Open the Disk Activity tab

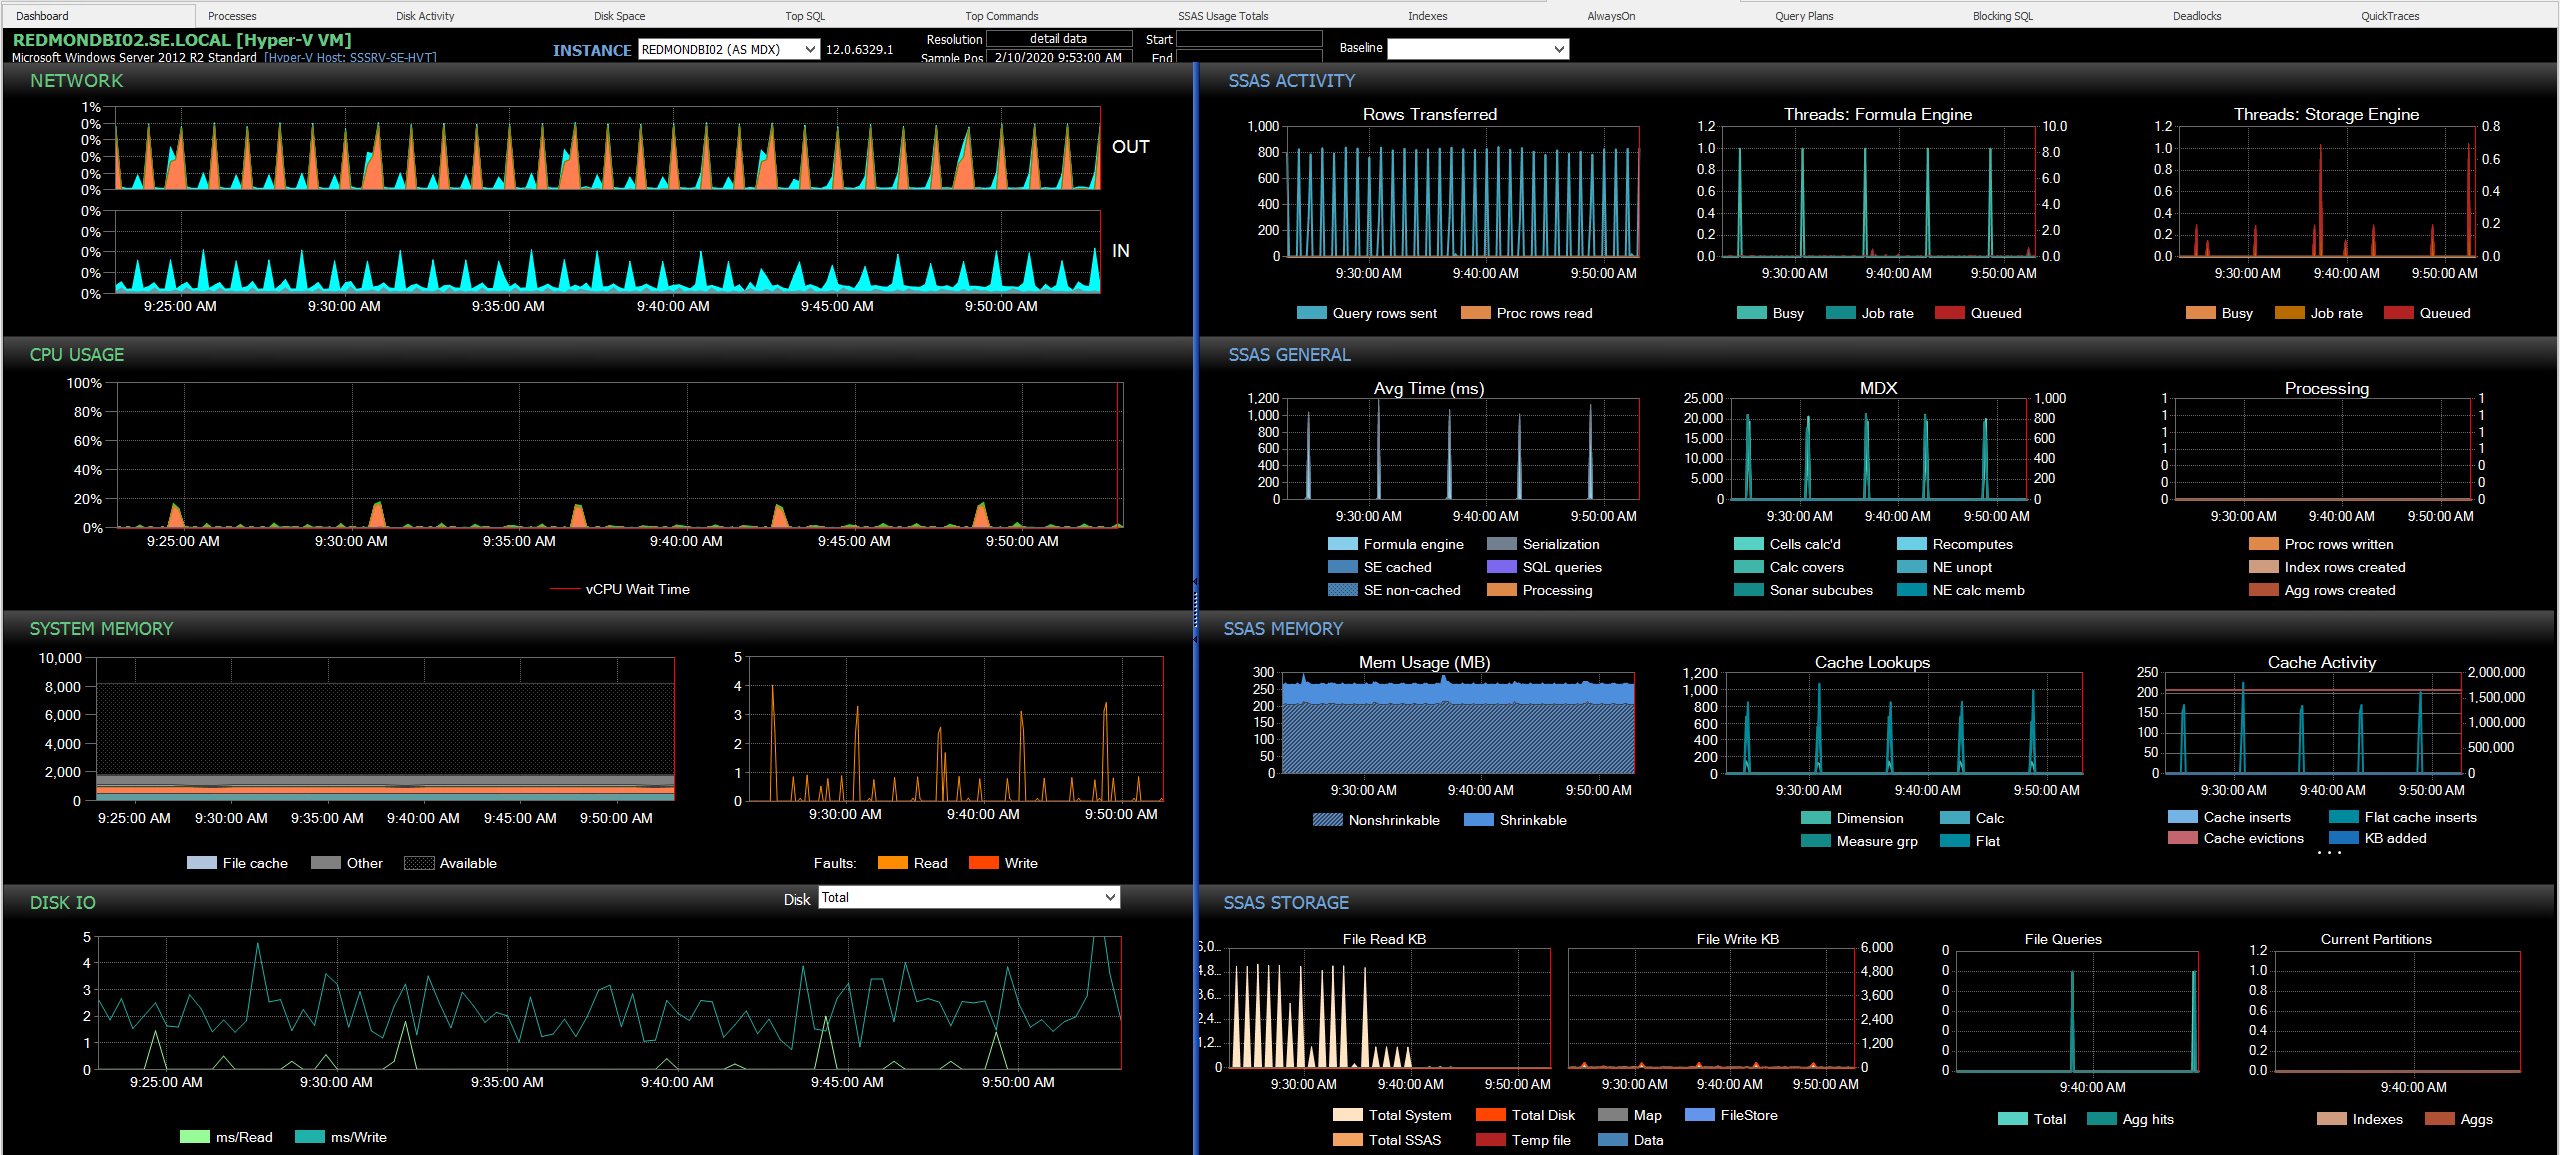(424, 15)
